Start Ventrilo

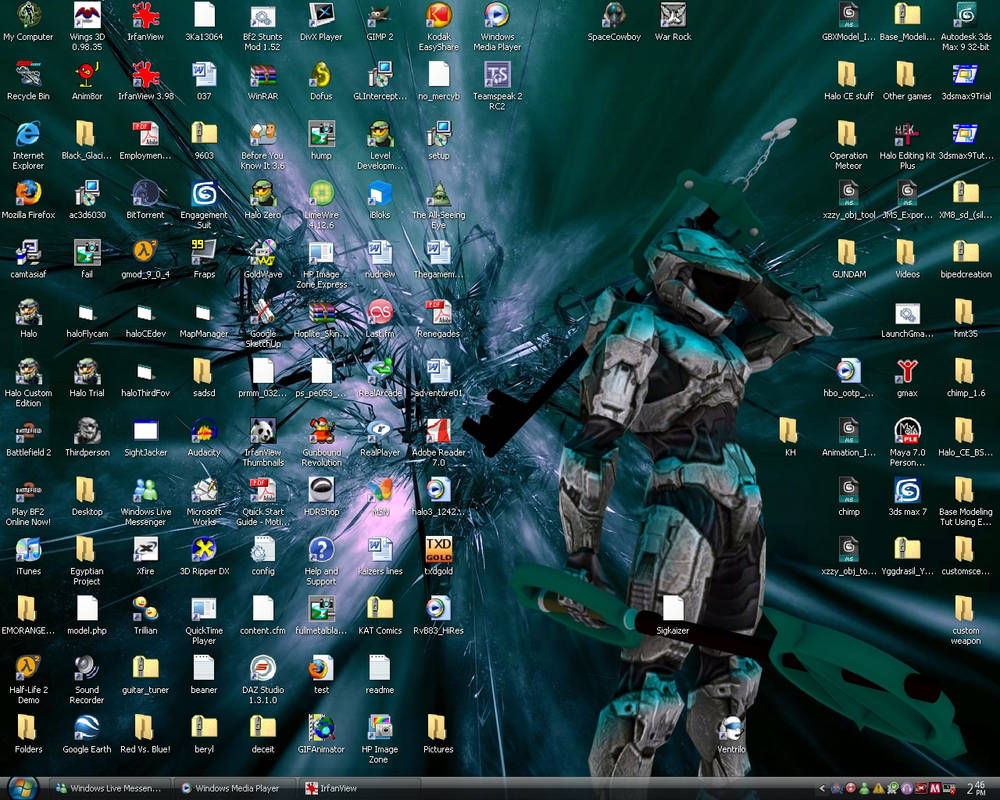[730, 730]
